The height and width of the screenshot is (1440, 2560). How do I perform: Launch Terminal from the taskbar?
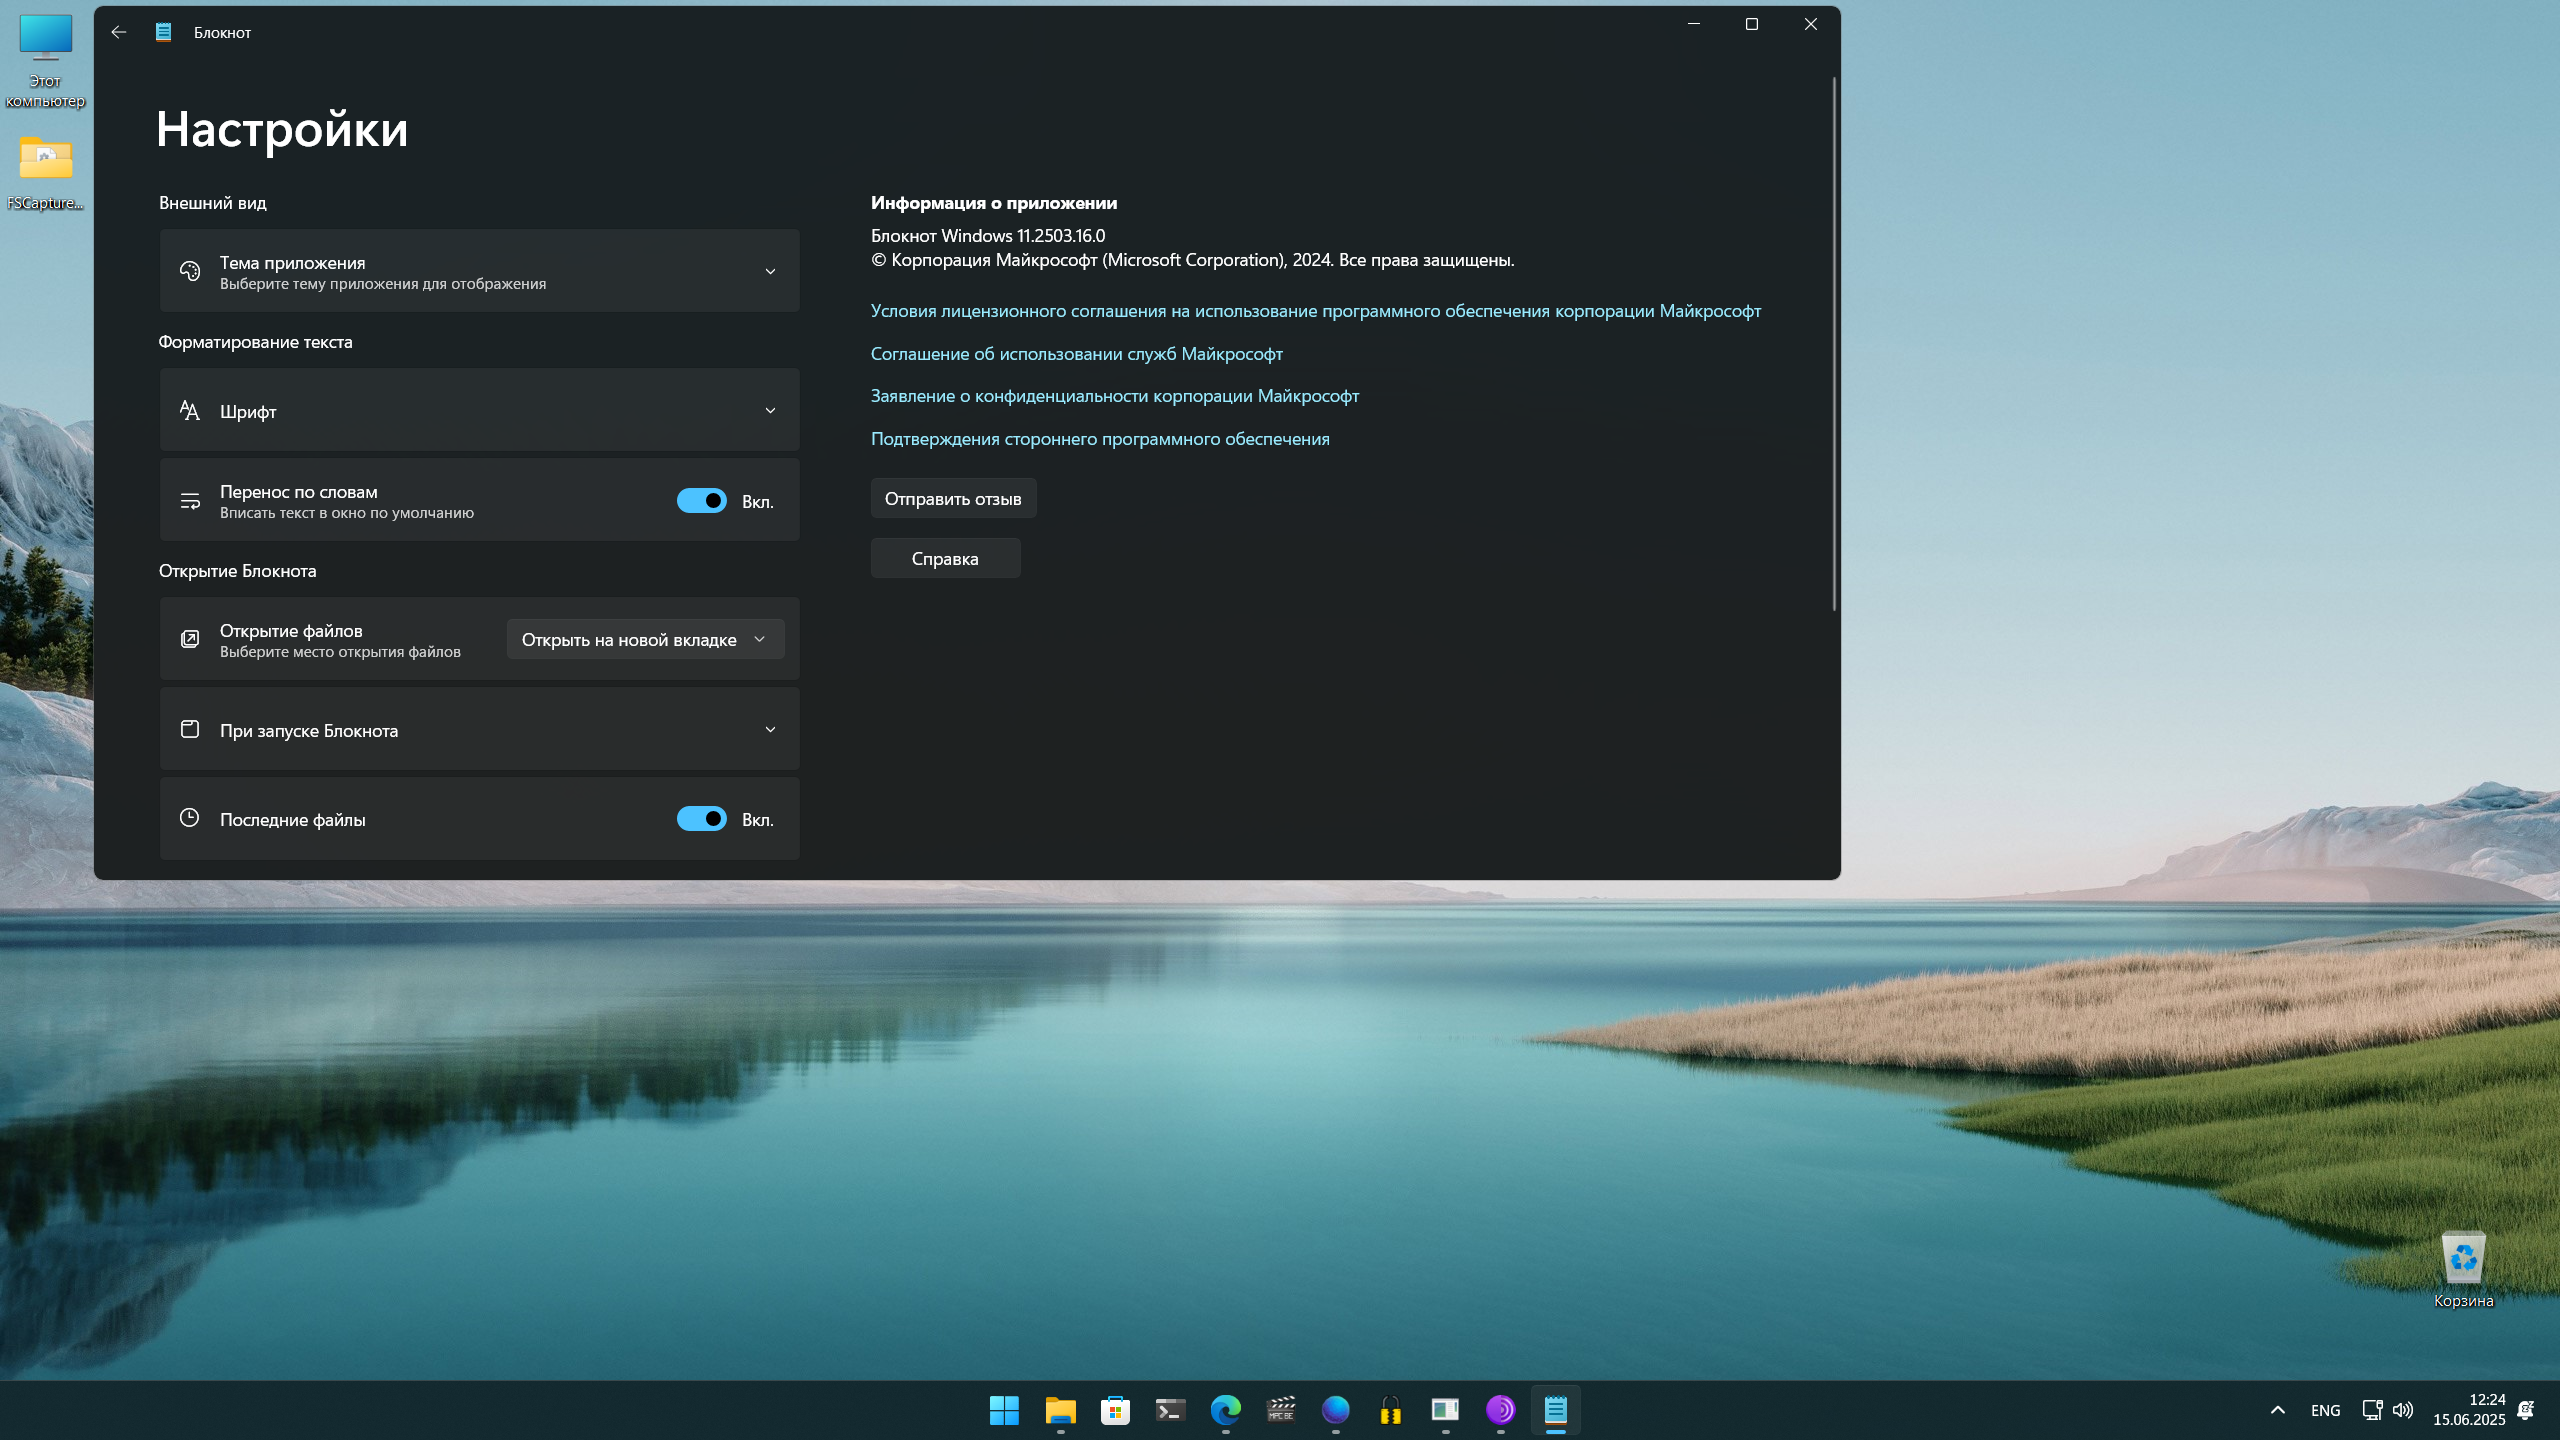pyautogui.click(x=1170, y=1410)
